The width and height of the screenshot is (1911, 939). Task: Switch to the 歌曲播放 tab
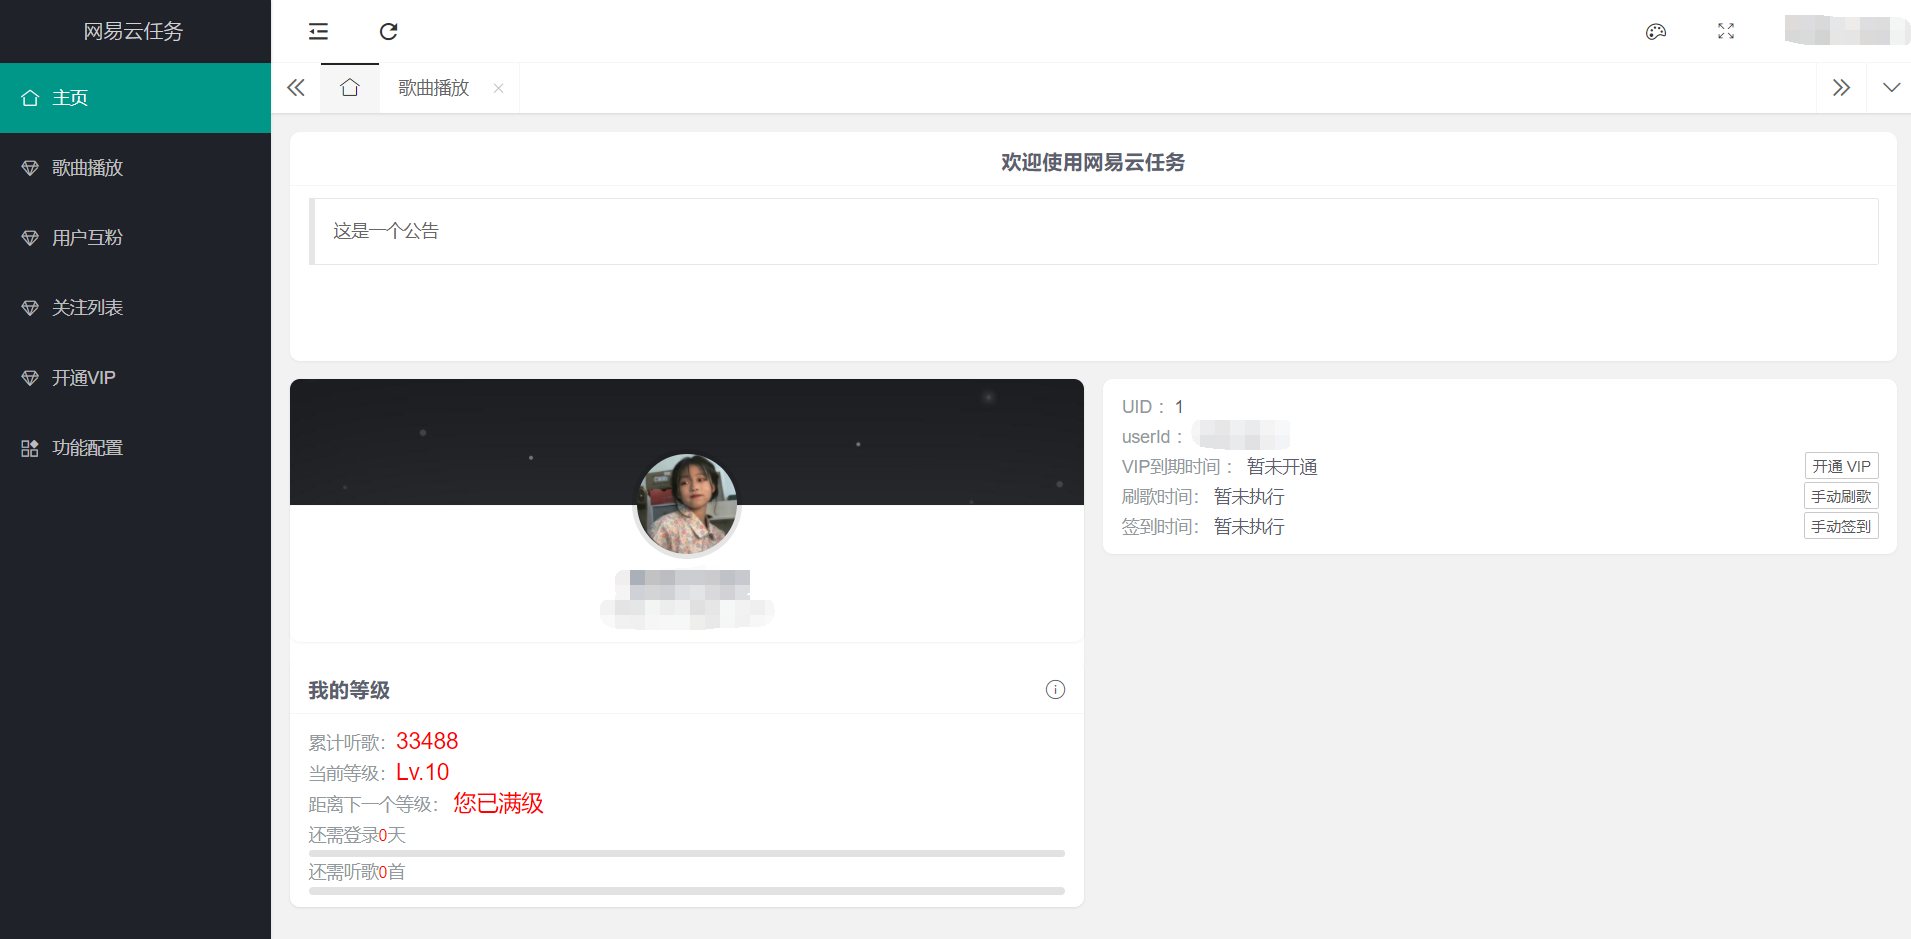click(430, 87)
